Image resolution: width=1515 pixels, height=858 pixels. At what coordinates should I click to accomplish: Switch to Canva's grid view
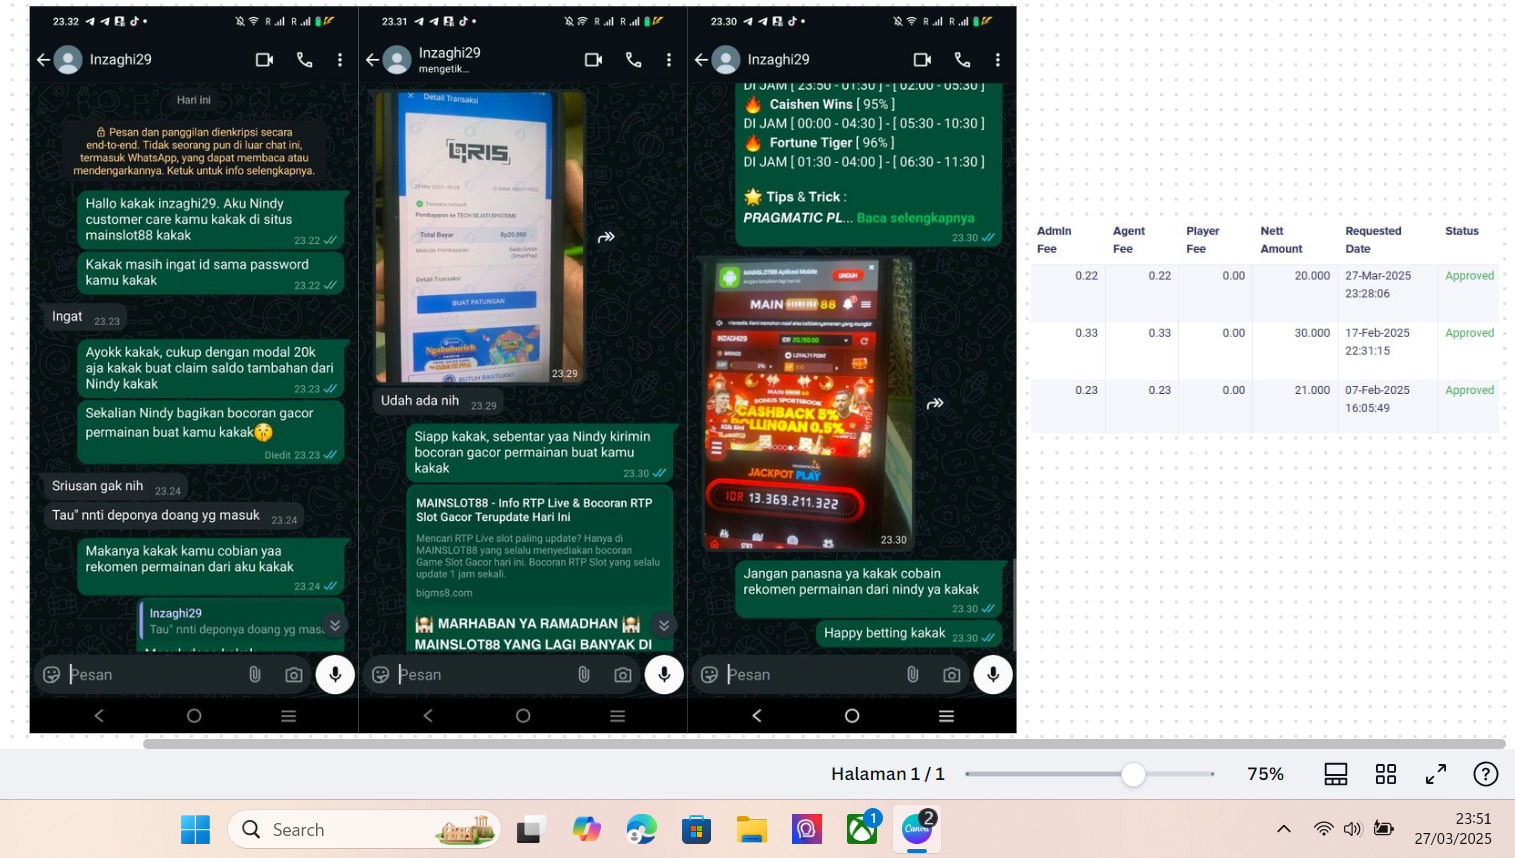tap(1386, 774)
